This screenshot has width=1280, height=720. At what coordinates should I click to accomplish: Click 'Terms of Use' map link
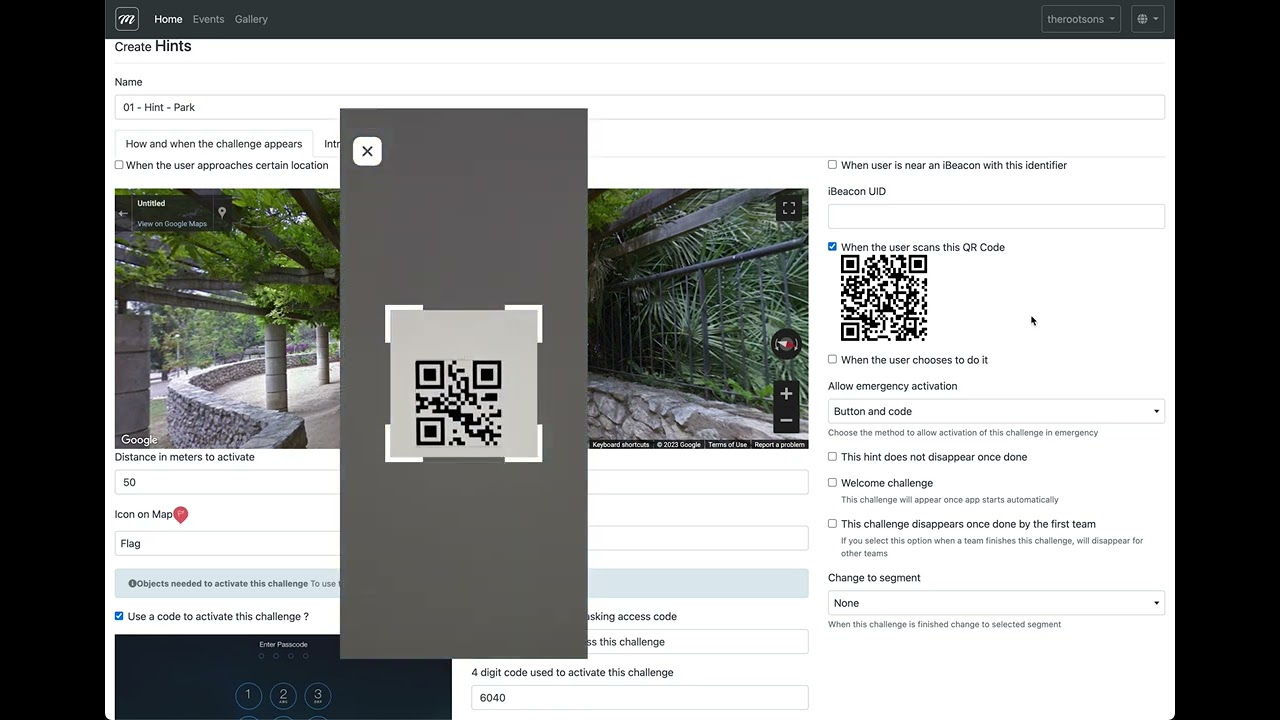(727, 444)
